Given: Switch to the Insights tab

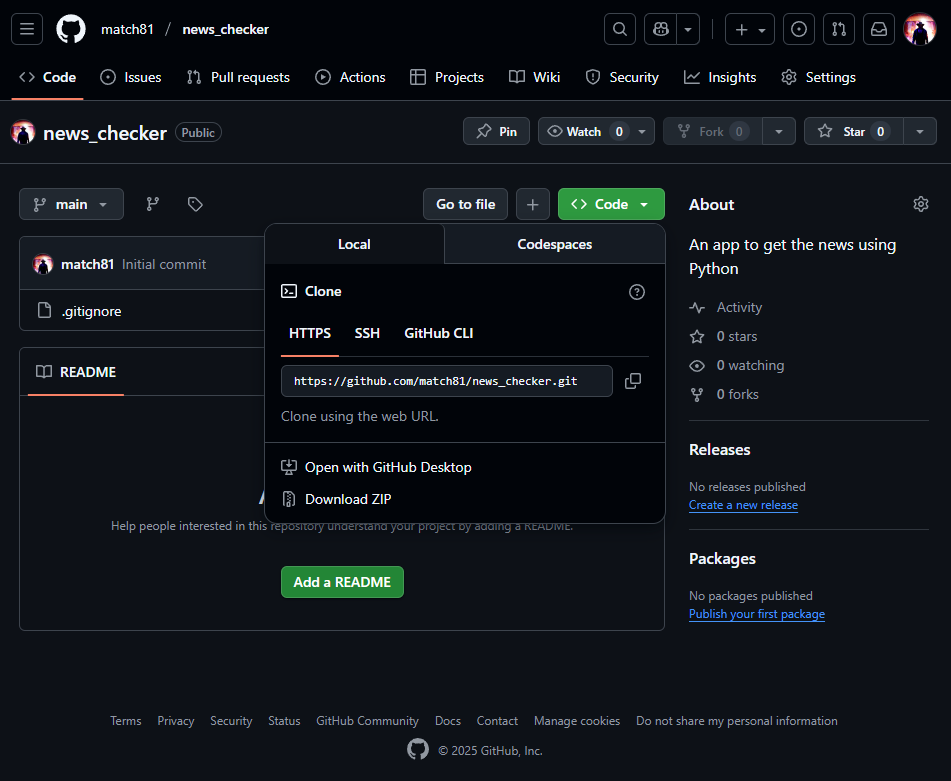Looking at the screenshot, I should point(720,77).
